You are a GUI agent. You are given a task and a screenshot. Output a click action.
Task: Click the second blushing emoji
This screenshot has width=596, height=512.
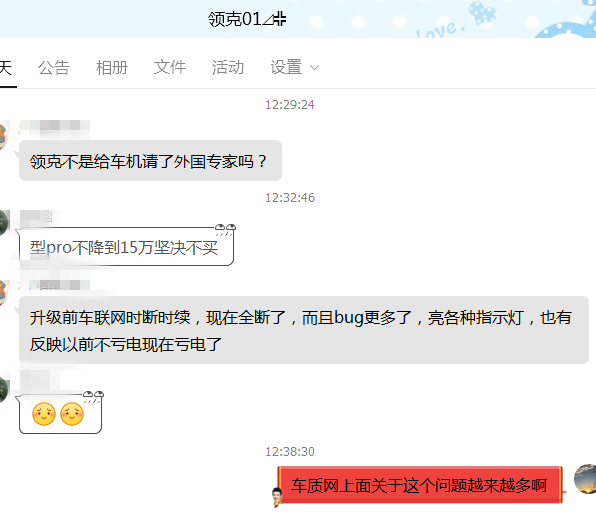point(72,414)
